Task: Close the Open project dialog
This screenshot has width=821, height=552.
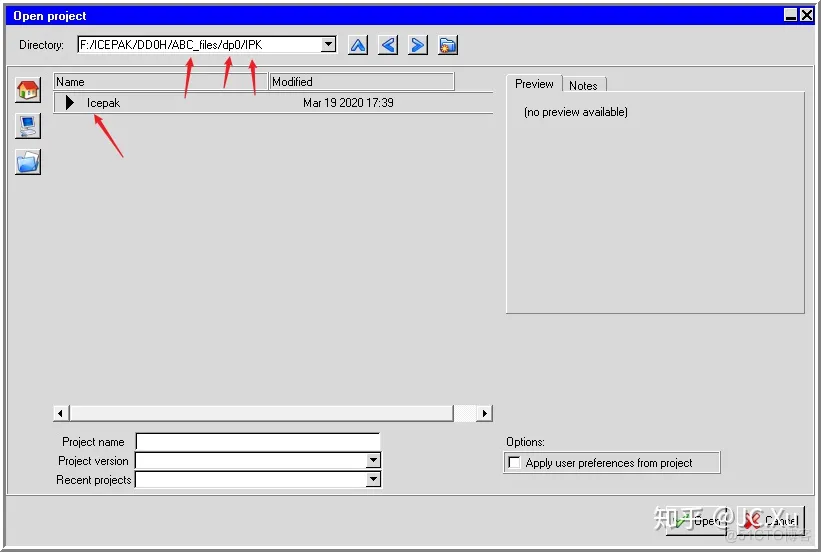Action: tap(807, 16)
